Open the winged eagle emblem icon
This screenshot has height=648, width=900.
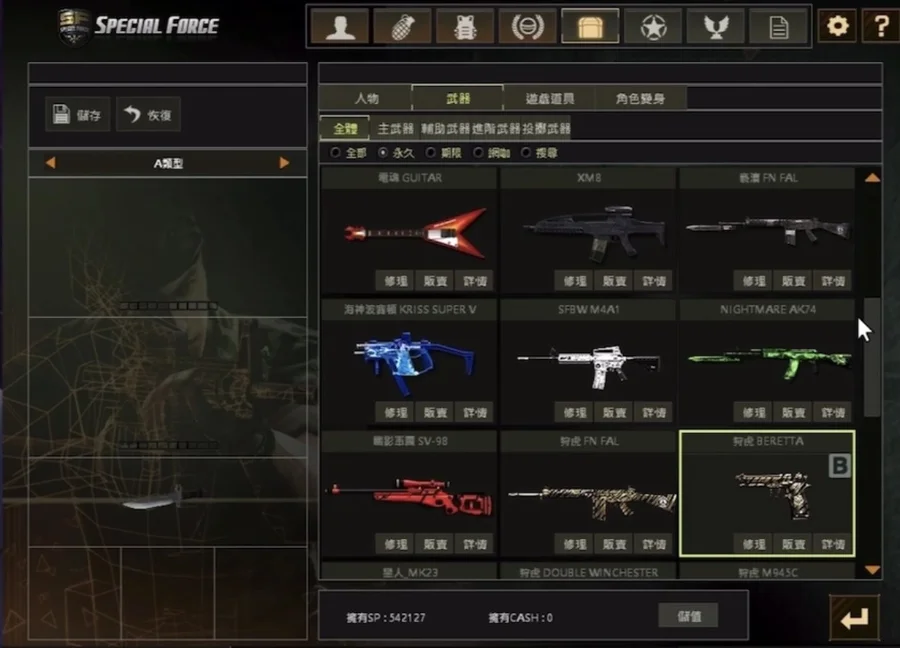click(716, 26)
